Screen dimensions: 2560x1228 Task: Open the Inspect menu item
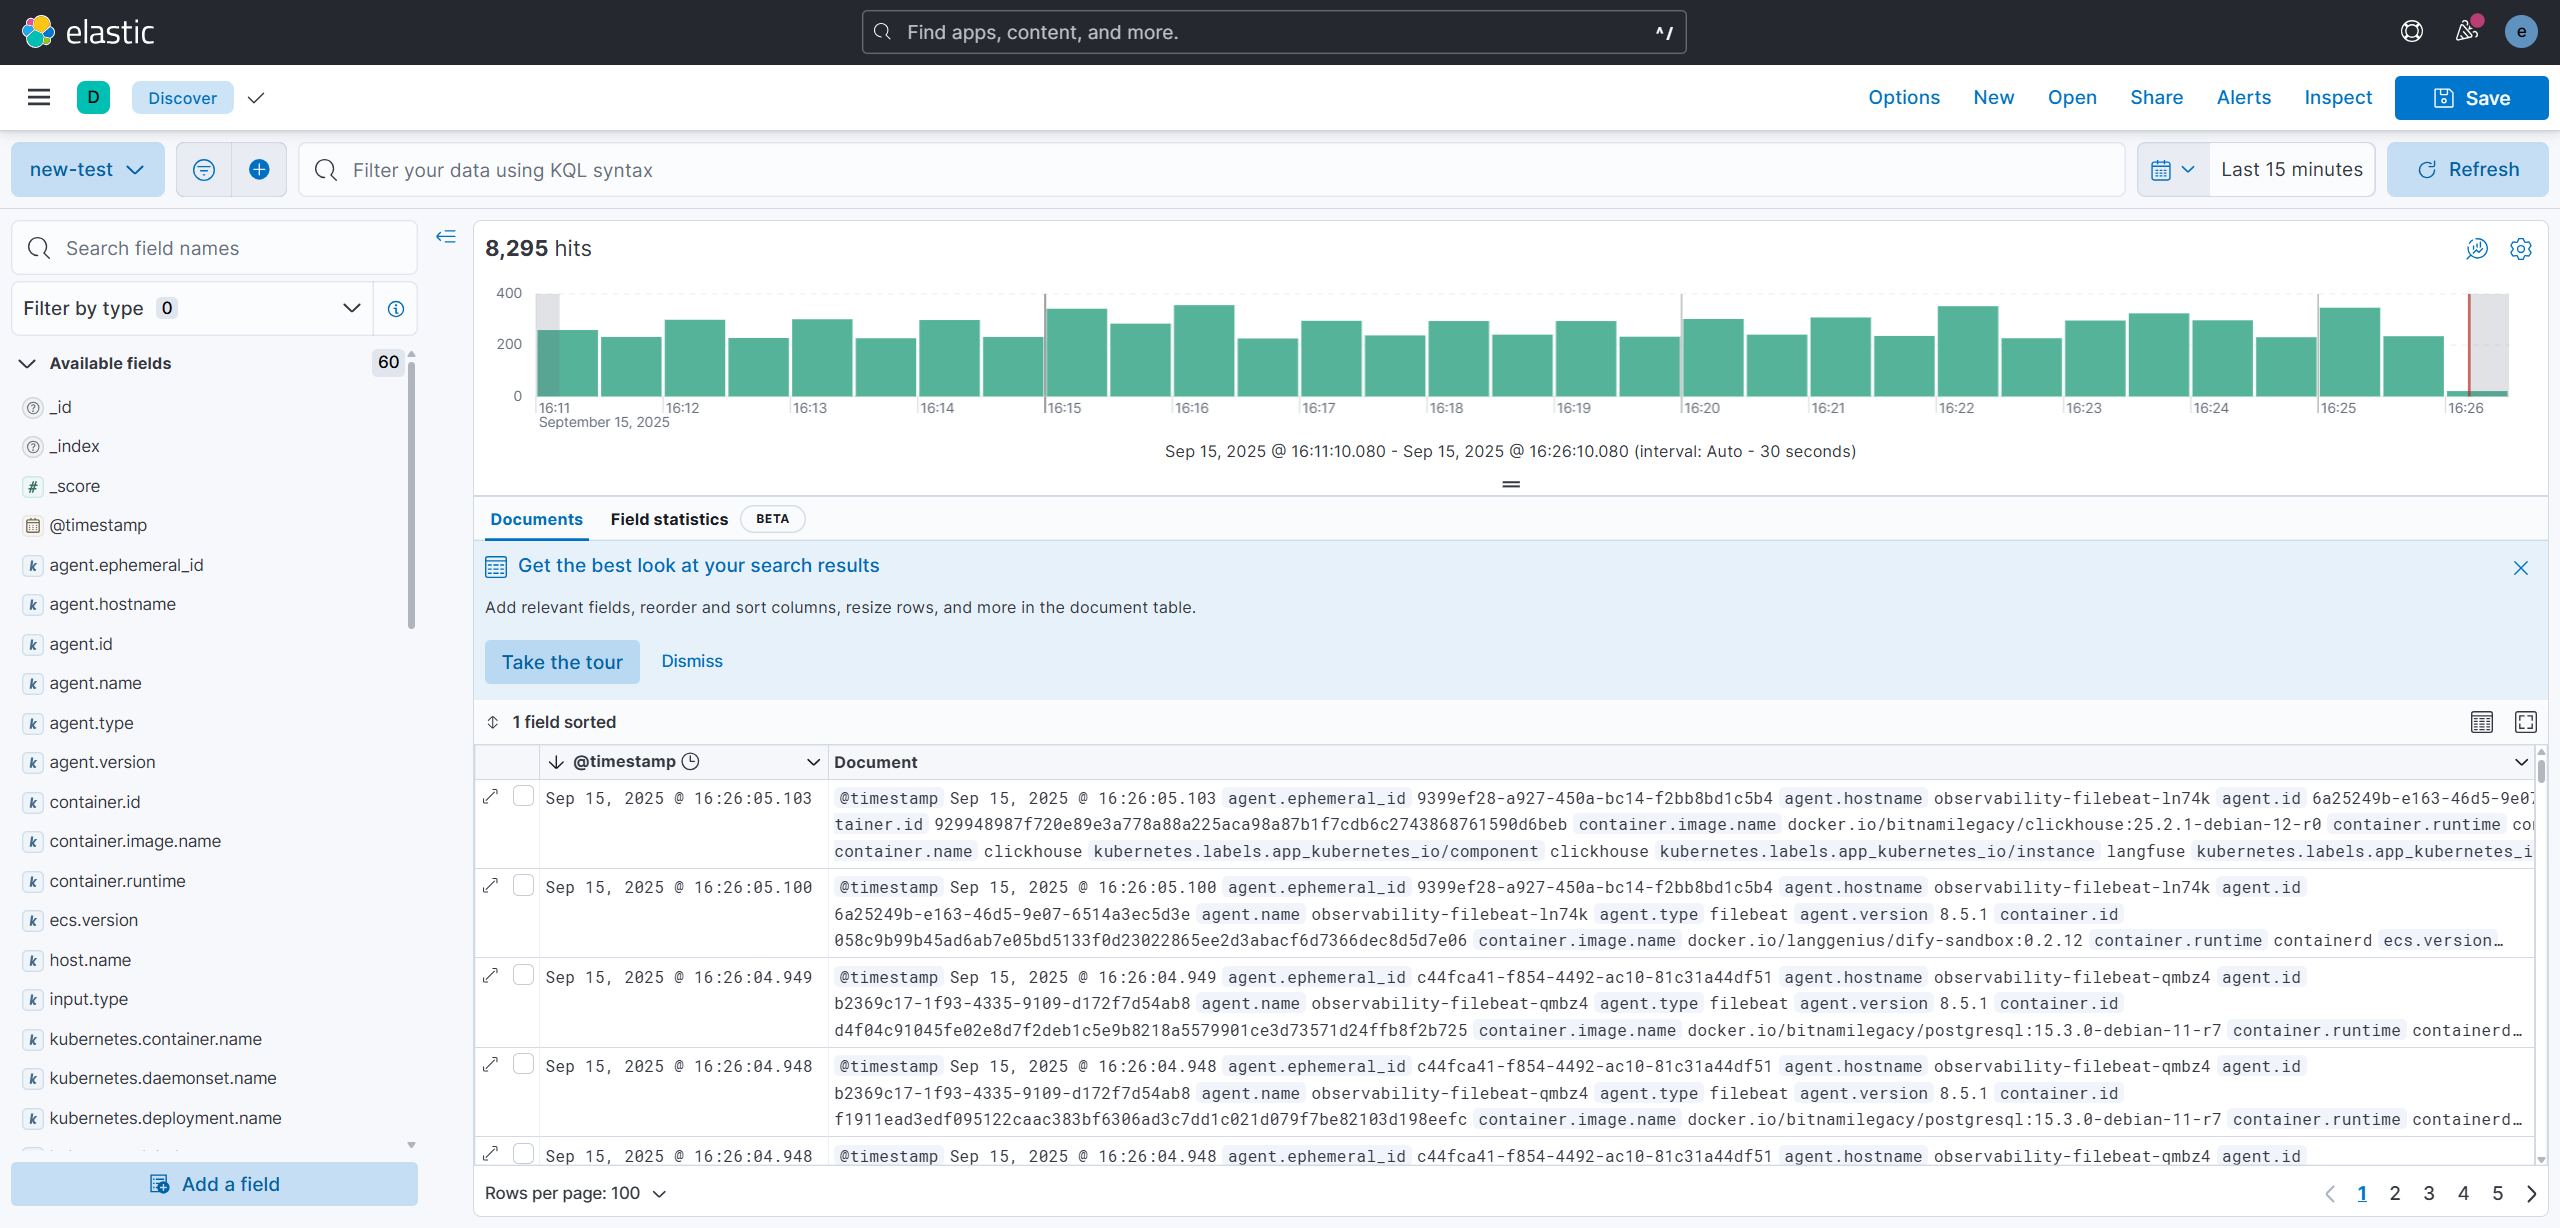[2338, 97]
